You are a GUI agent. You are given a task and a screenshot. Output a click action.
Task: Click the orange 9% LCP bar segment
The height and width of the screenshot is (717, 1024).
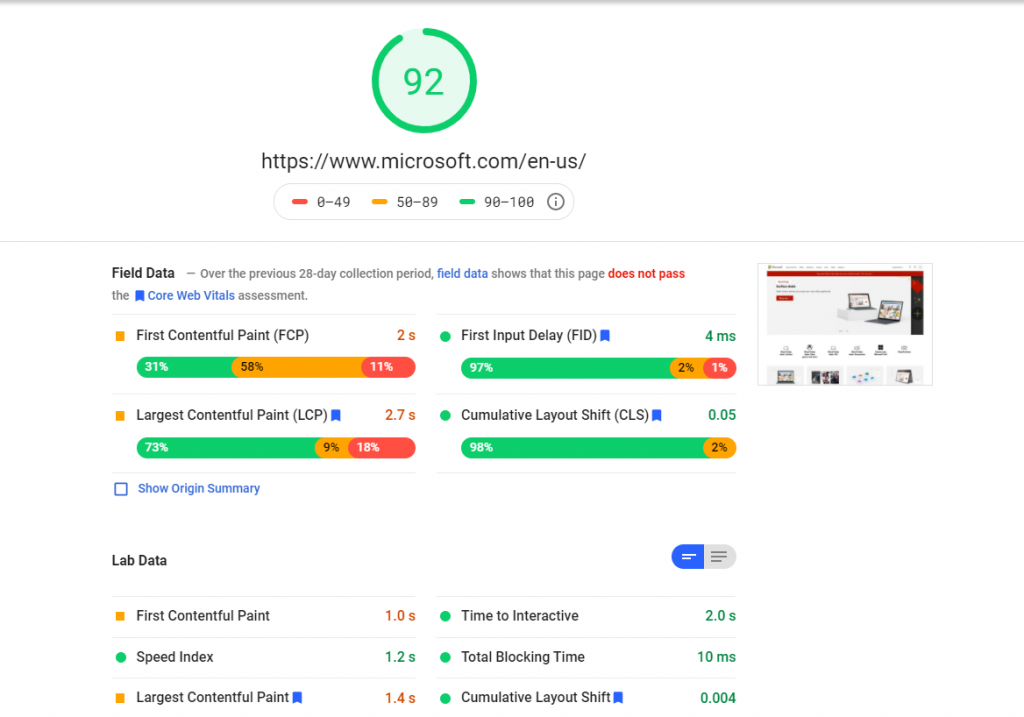coord(333,447)
